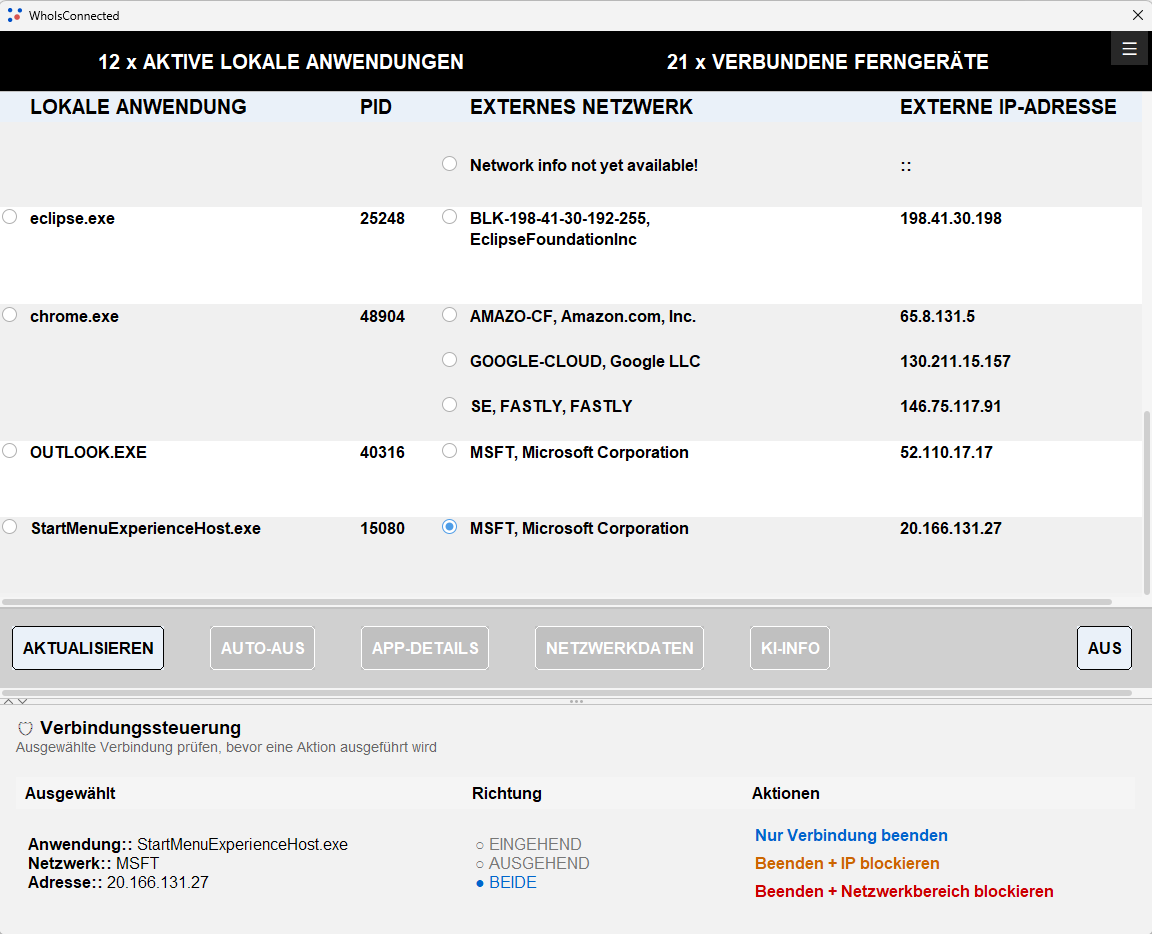Click the 'Anwendung:: StartMenuExperienceHost.exe' detail line
This screenshot has height=934, width=1152.
click(x=188, y=844)
